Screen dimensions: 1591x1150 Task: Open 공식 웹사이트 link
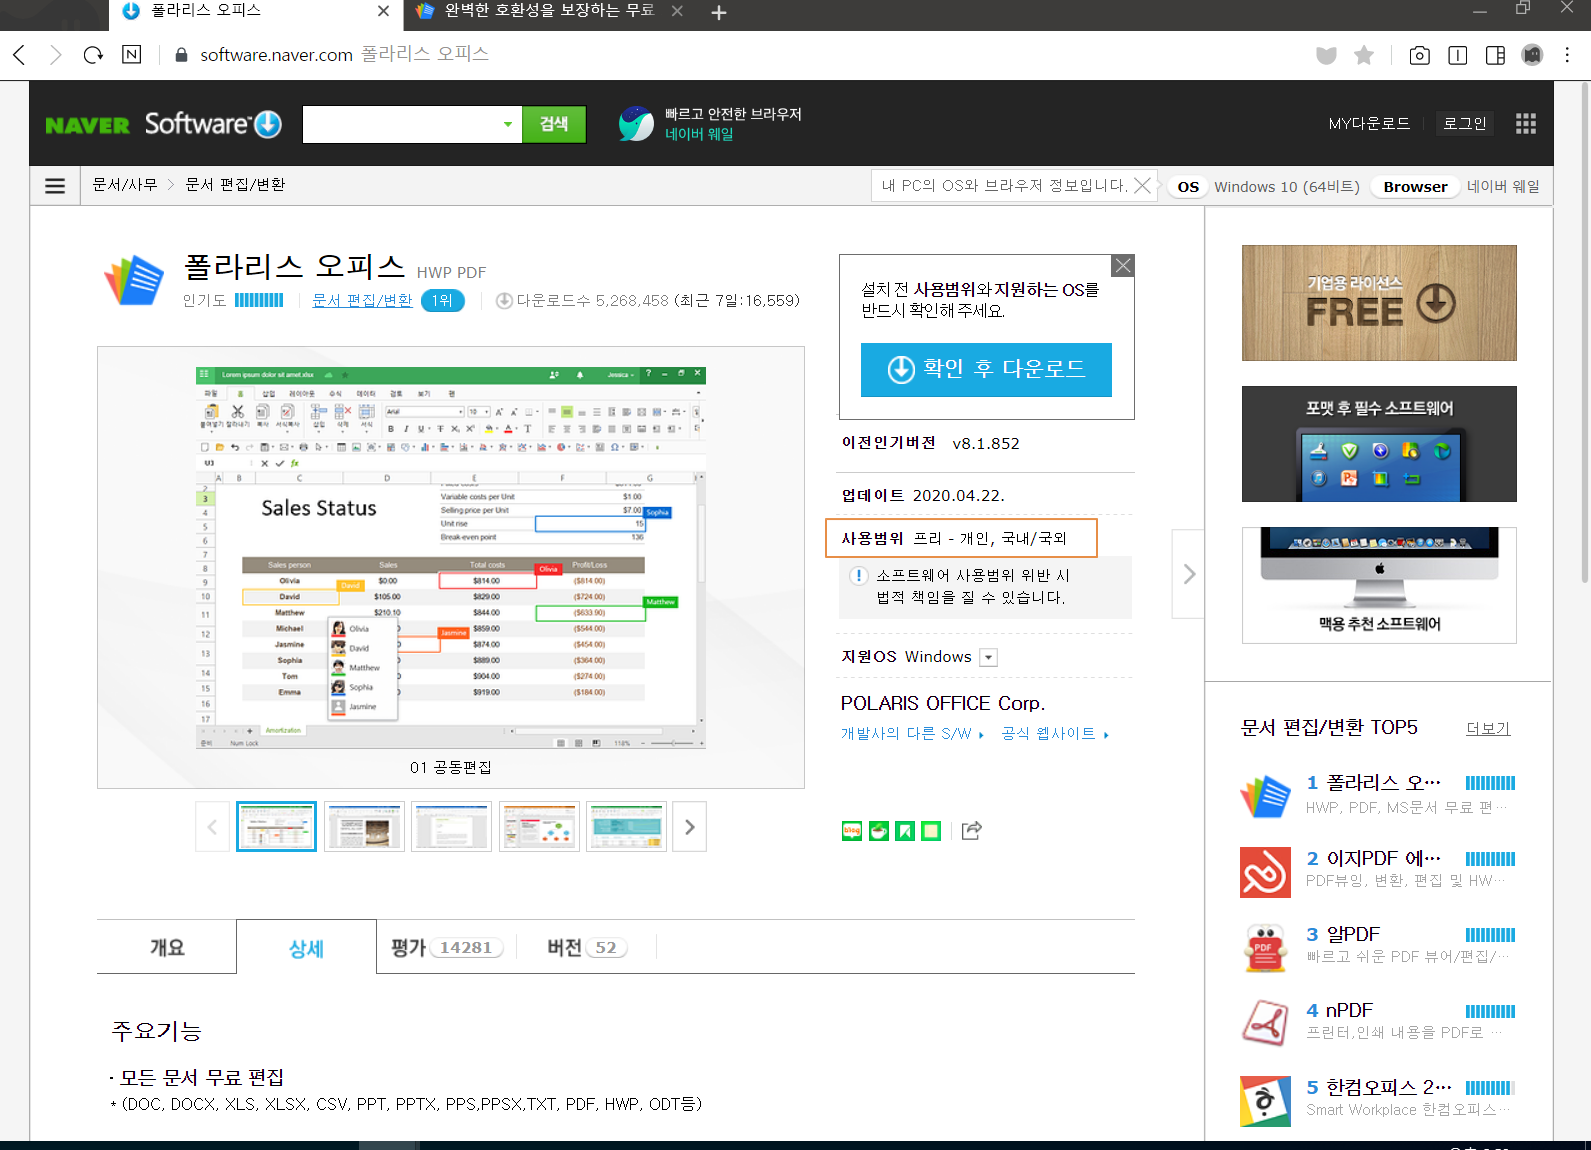click(1055, 733)
